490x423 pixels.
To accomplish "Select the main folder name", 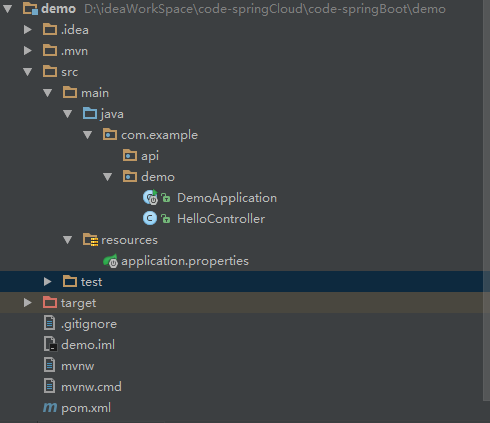I will point(95,93).
